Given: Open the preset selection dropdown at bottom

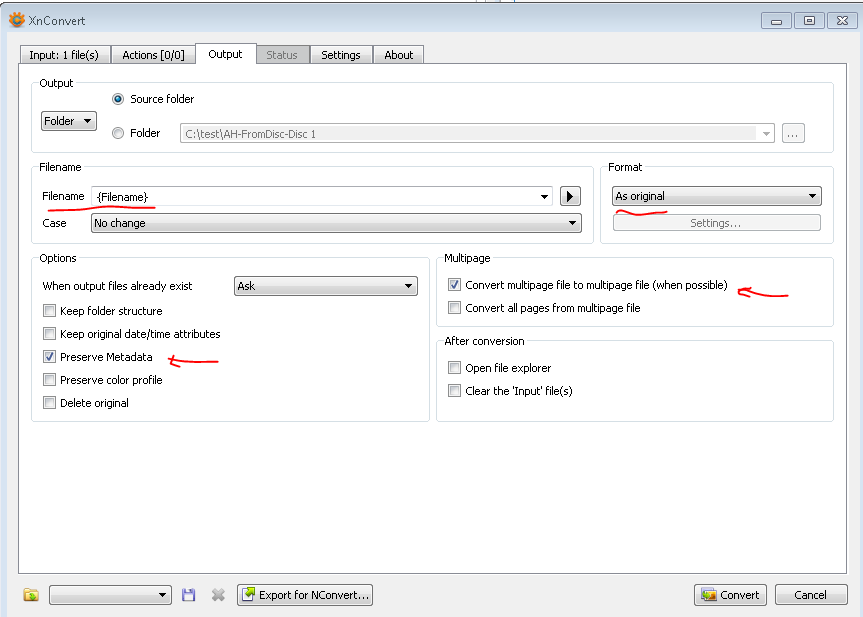Looking at the screenshot, I should pyautogui.click(x=110, y=595).
